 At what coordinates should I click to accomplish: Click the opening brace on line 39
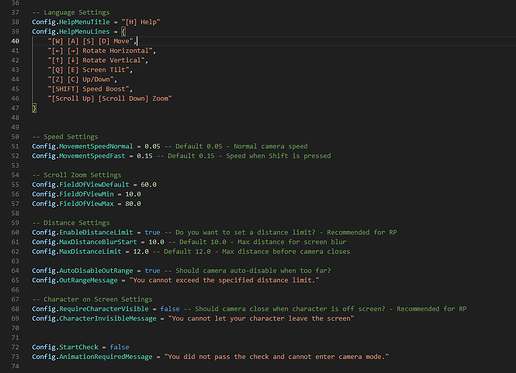(x=123, y=32)
